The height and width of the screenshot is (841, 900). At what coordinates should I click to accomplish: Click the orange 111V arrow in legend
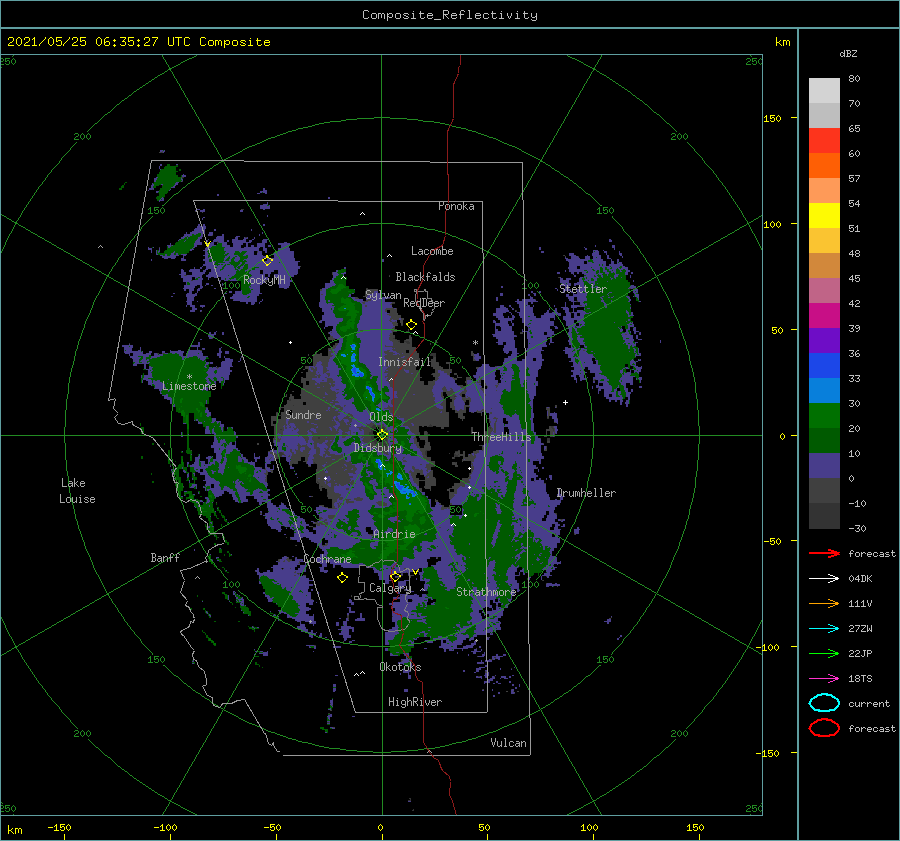[x=824, y=603]
